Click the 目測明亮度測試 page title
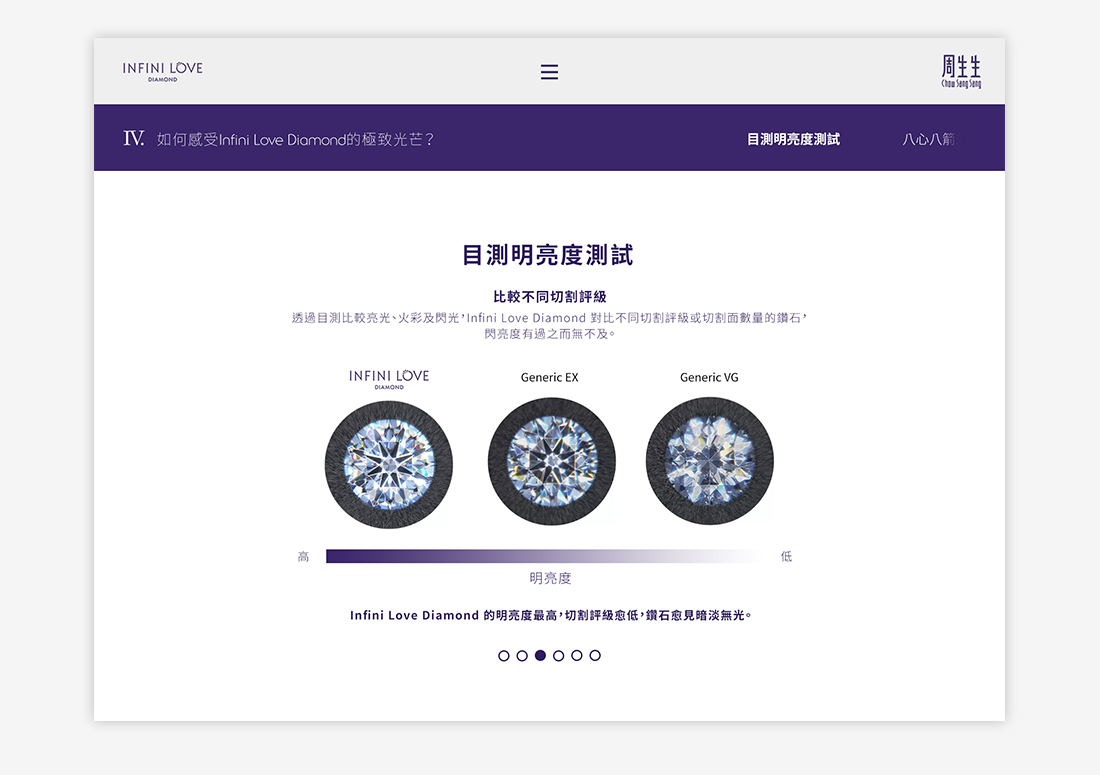The width and height of the screenshot is (1100, 775). pyautogui.click(x=549, y=255)
